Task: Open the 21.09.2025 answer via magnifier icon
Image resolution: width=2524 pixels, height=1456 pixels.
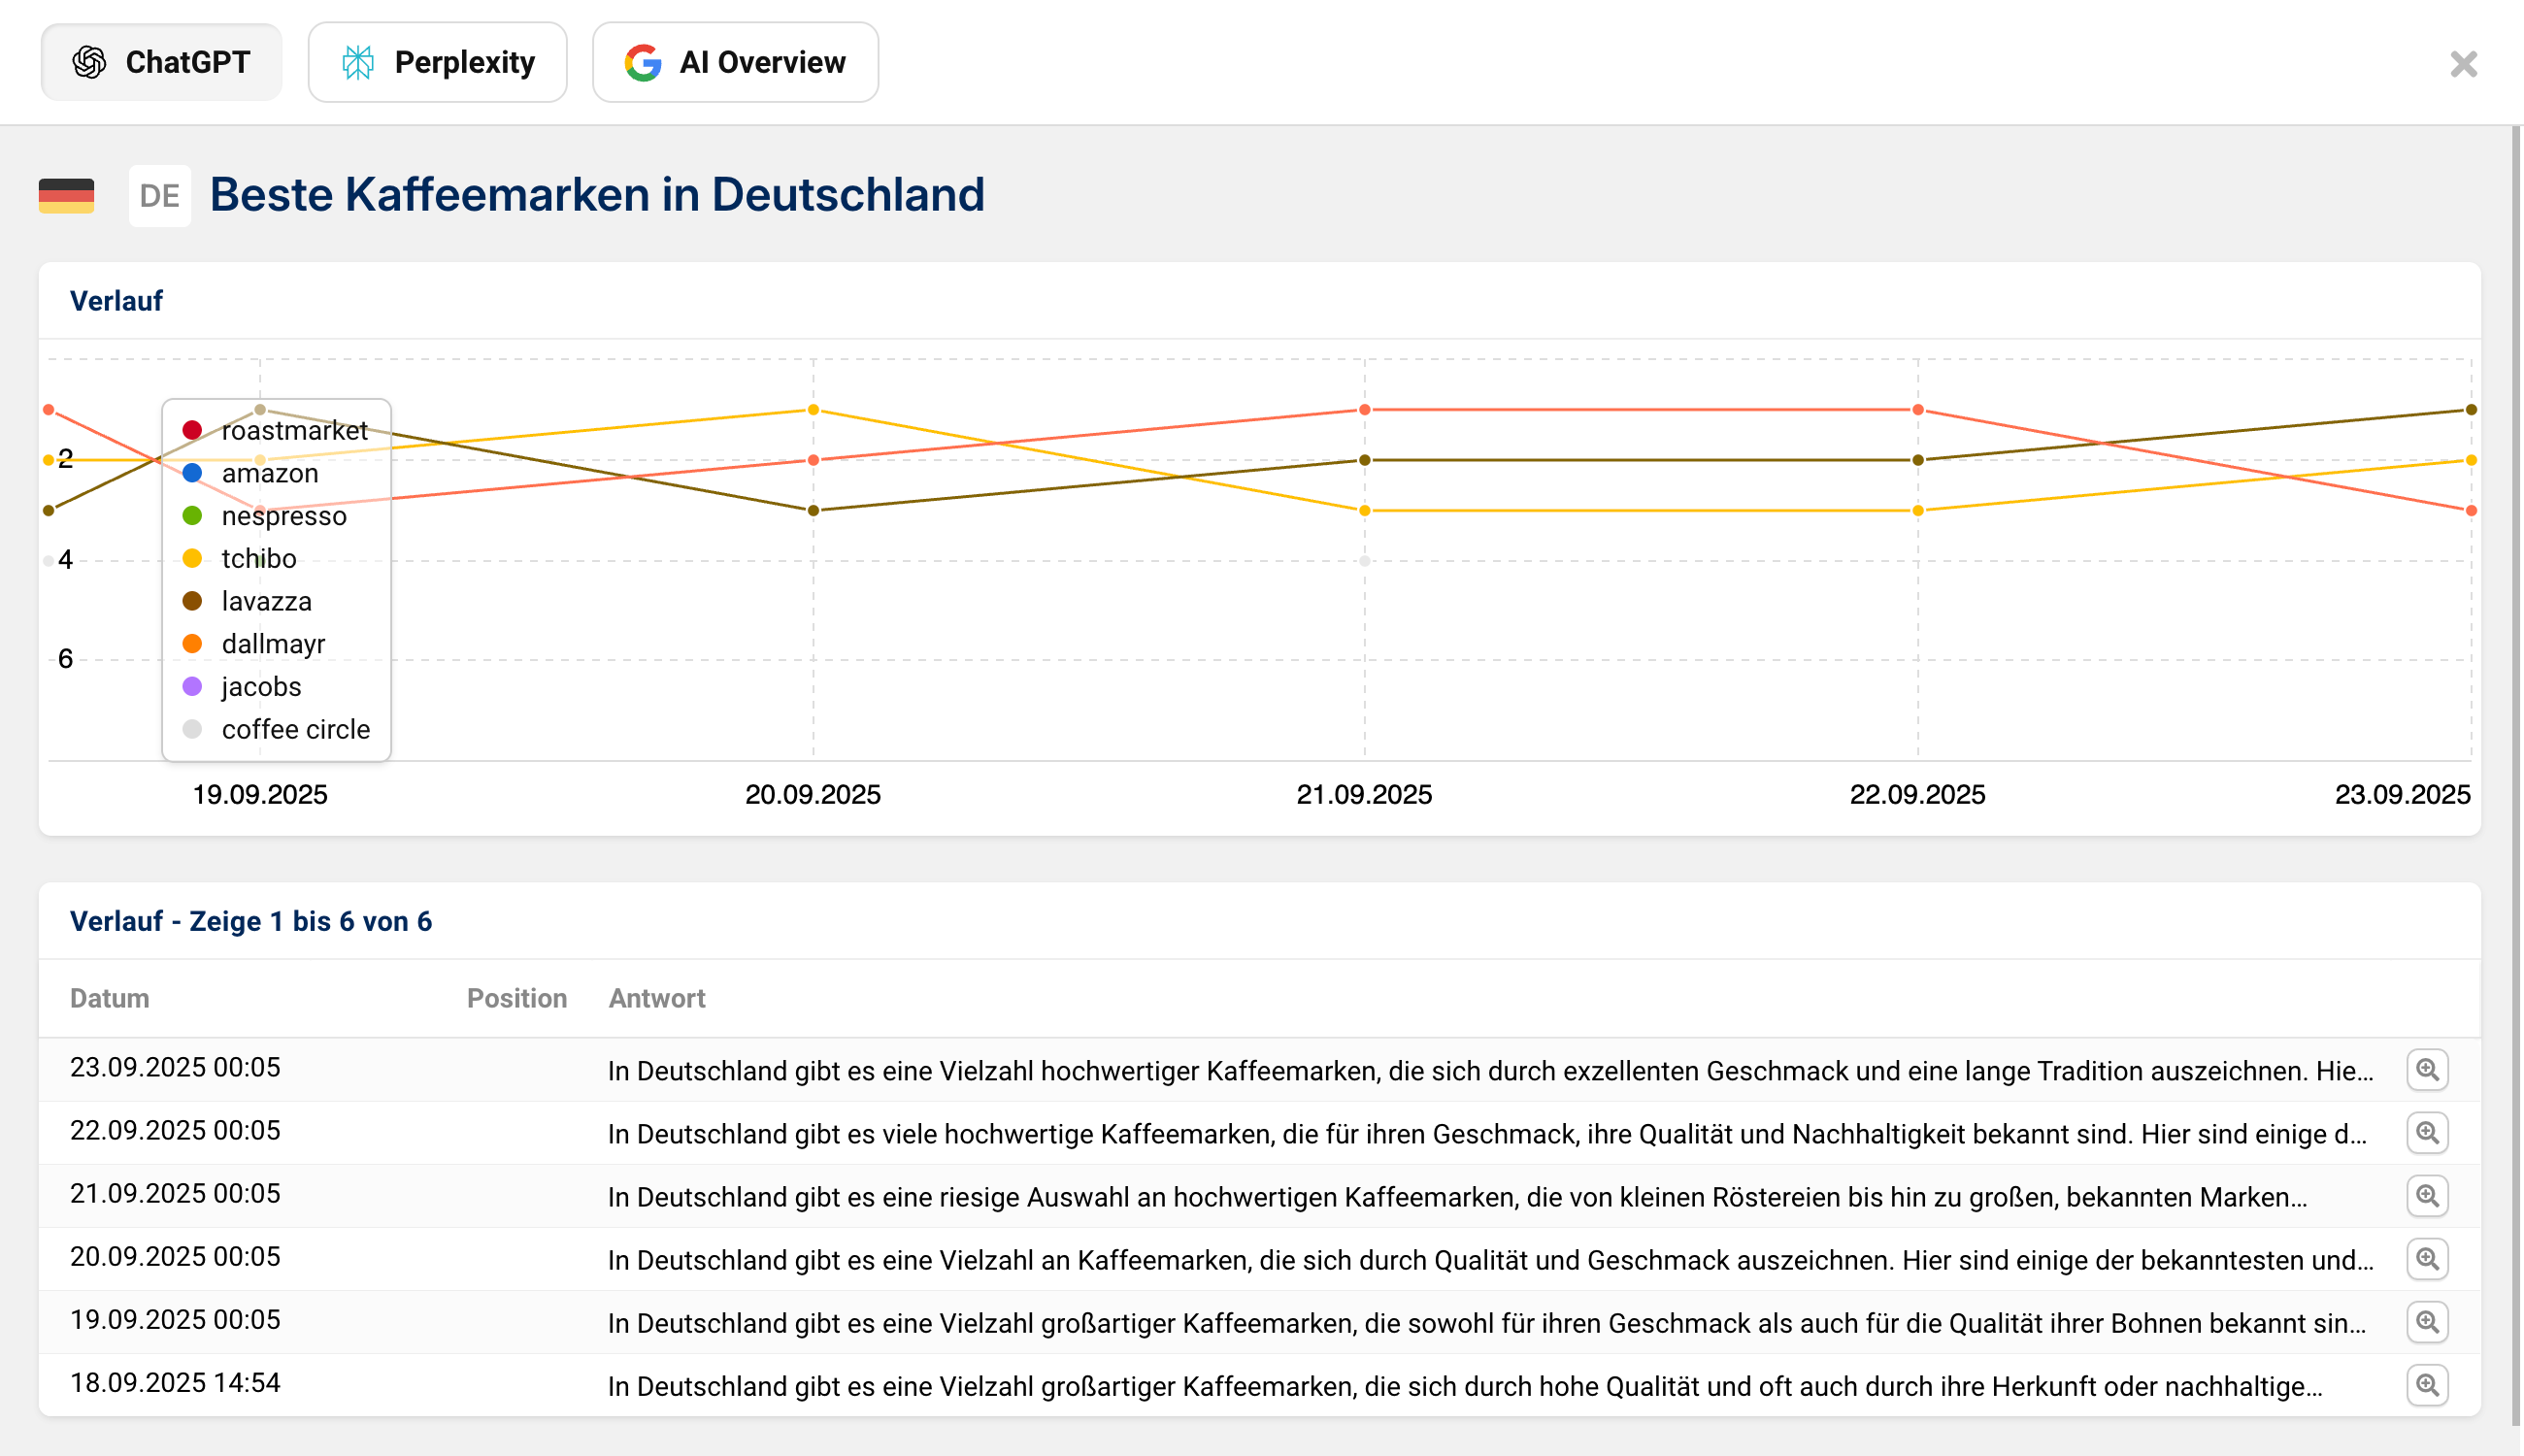Action: (x=2428, y=1196)
